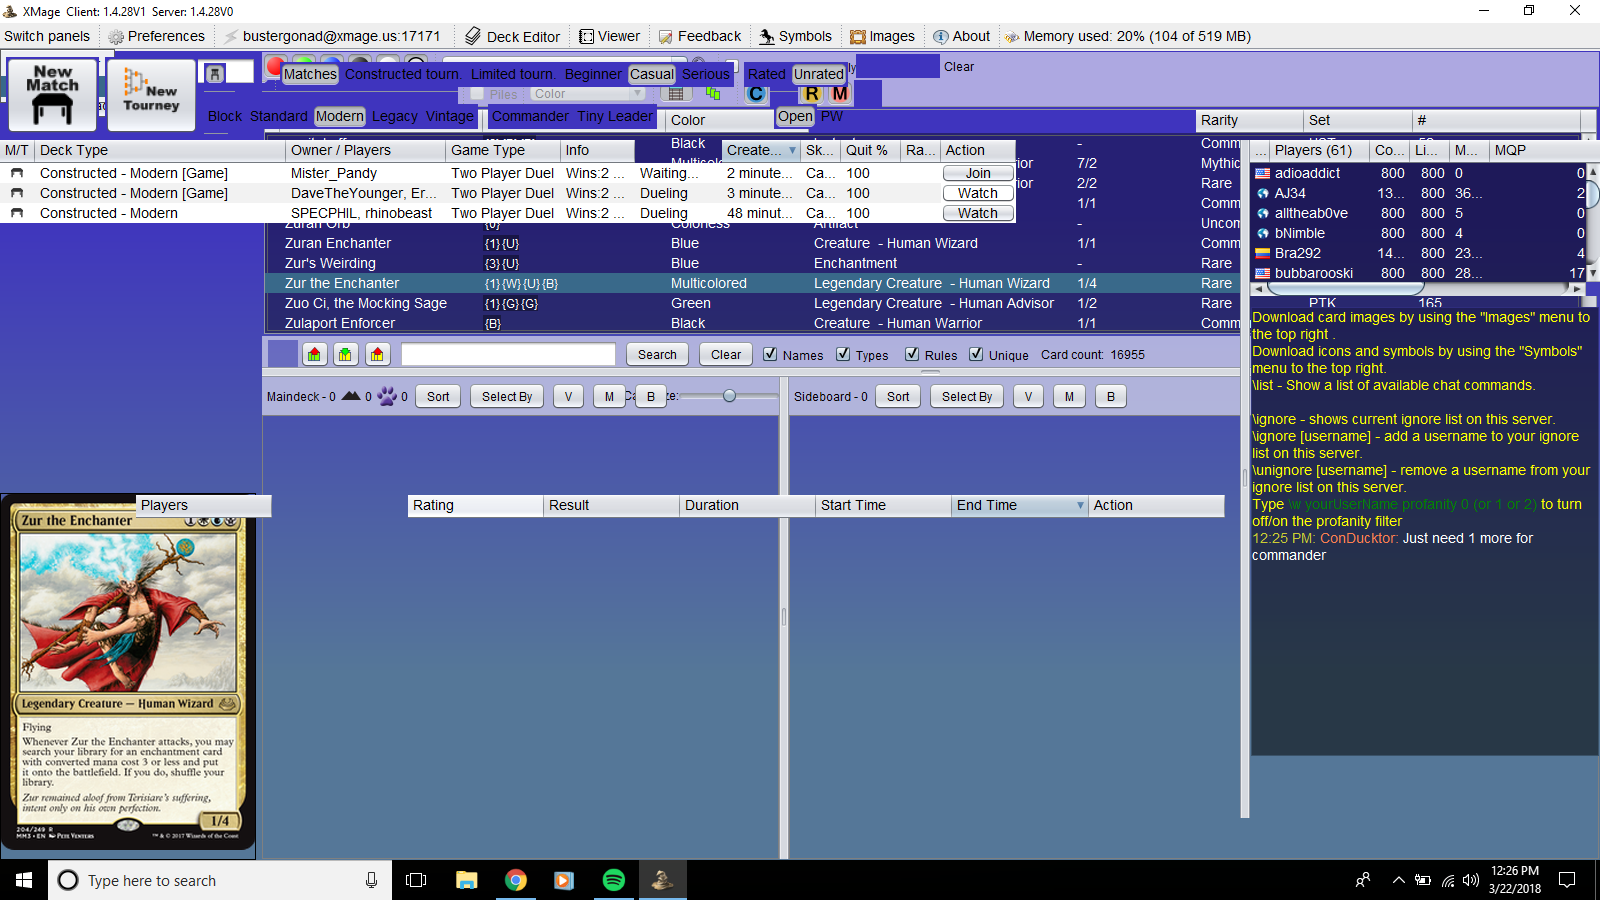Open the End Time sort dropdown arrow
1600x900 pixels.
[1079, 505]
